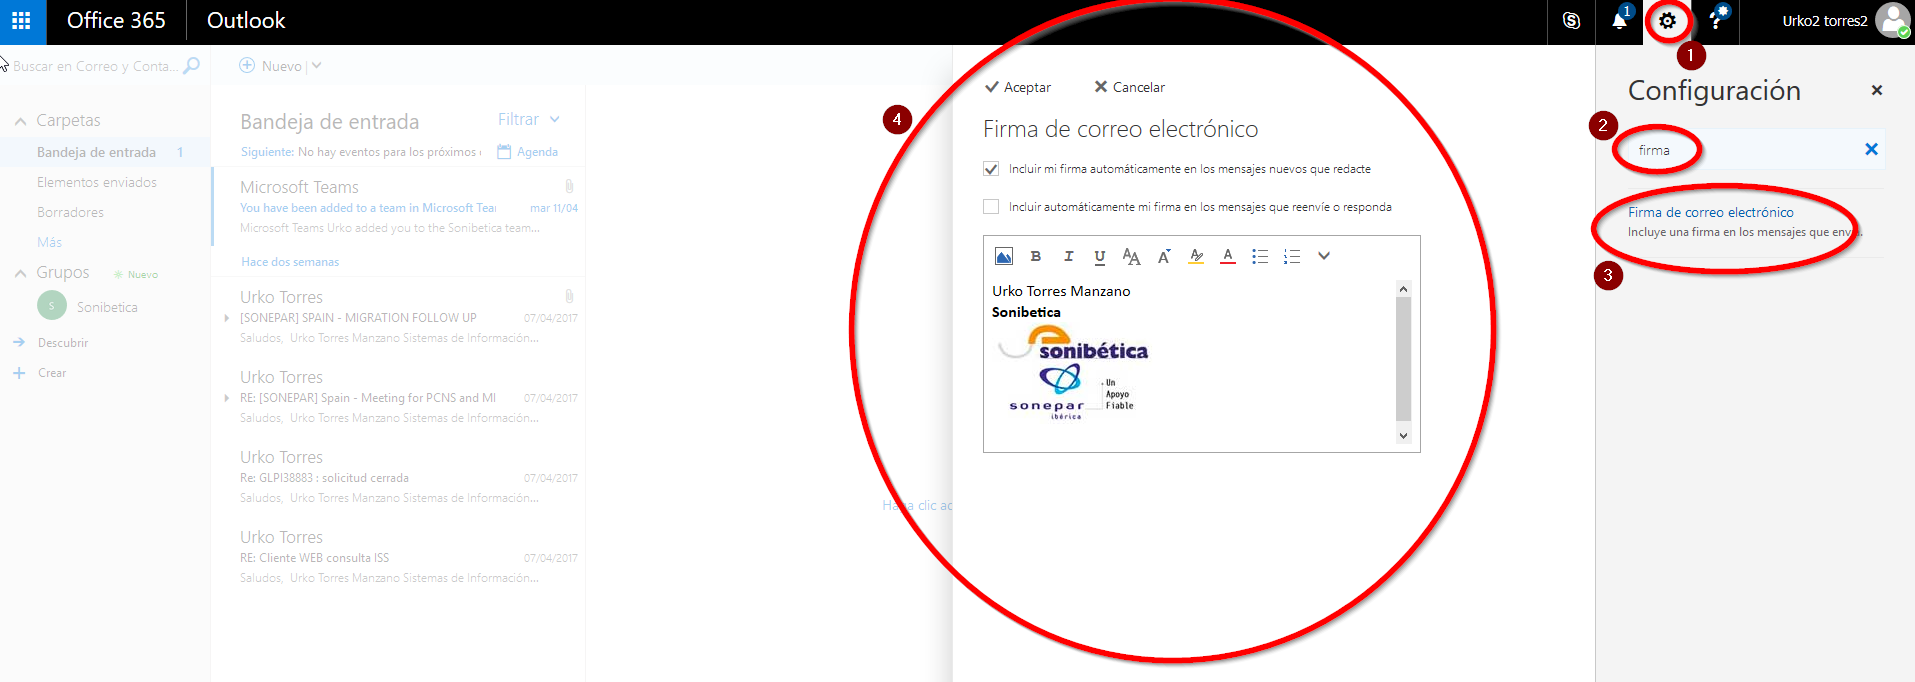Click inside the signature text editor
Viewport: 1915px width, 682px height.
[1190, 362]
